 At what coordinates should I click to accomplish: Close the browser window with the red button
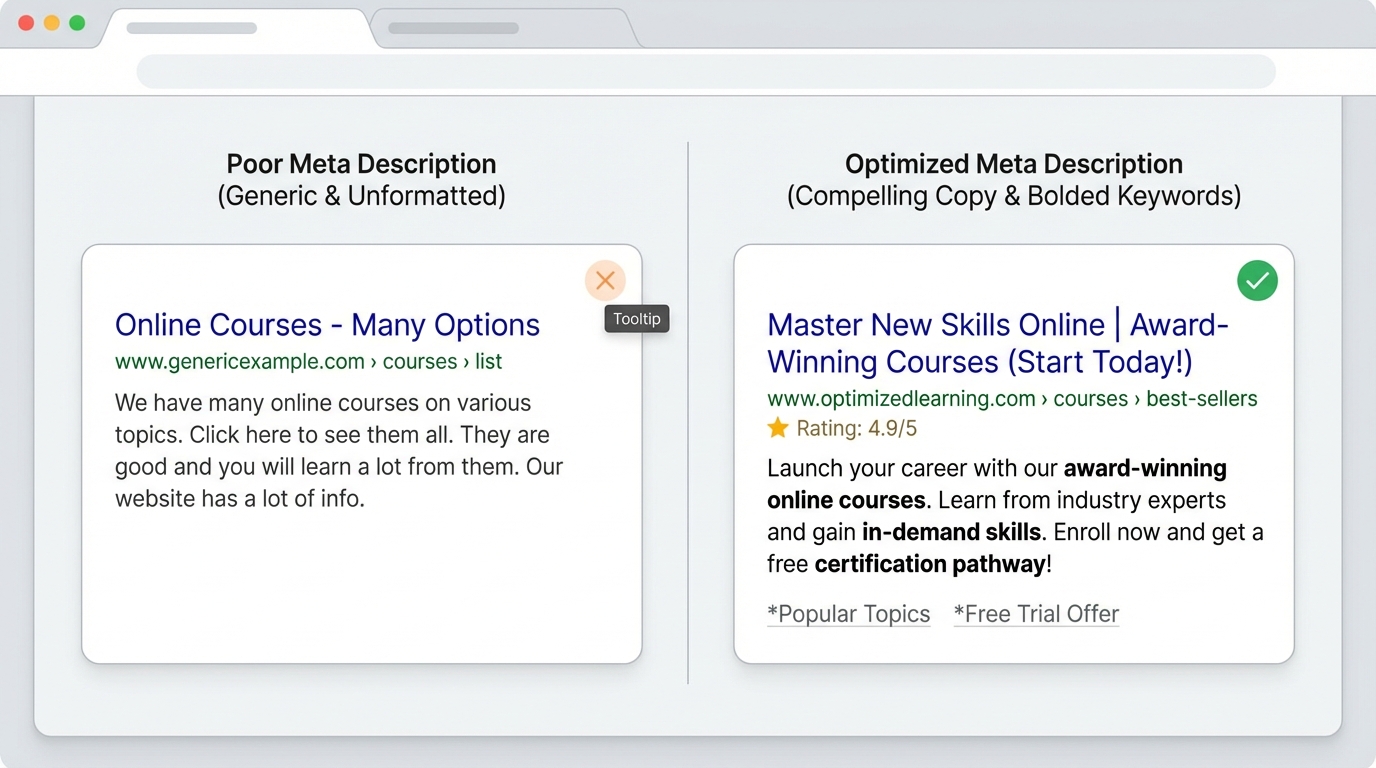pyautogui.click(x=25, y=21)
